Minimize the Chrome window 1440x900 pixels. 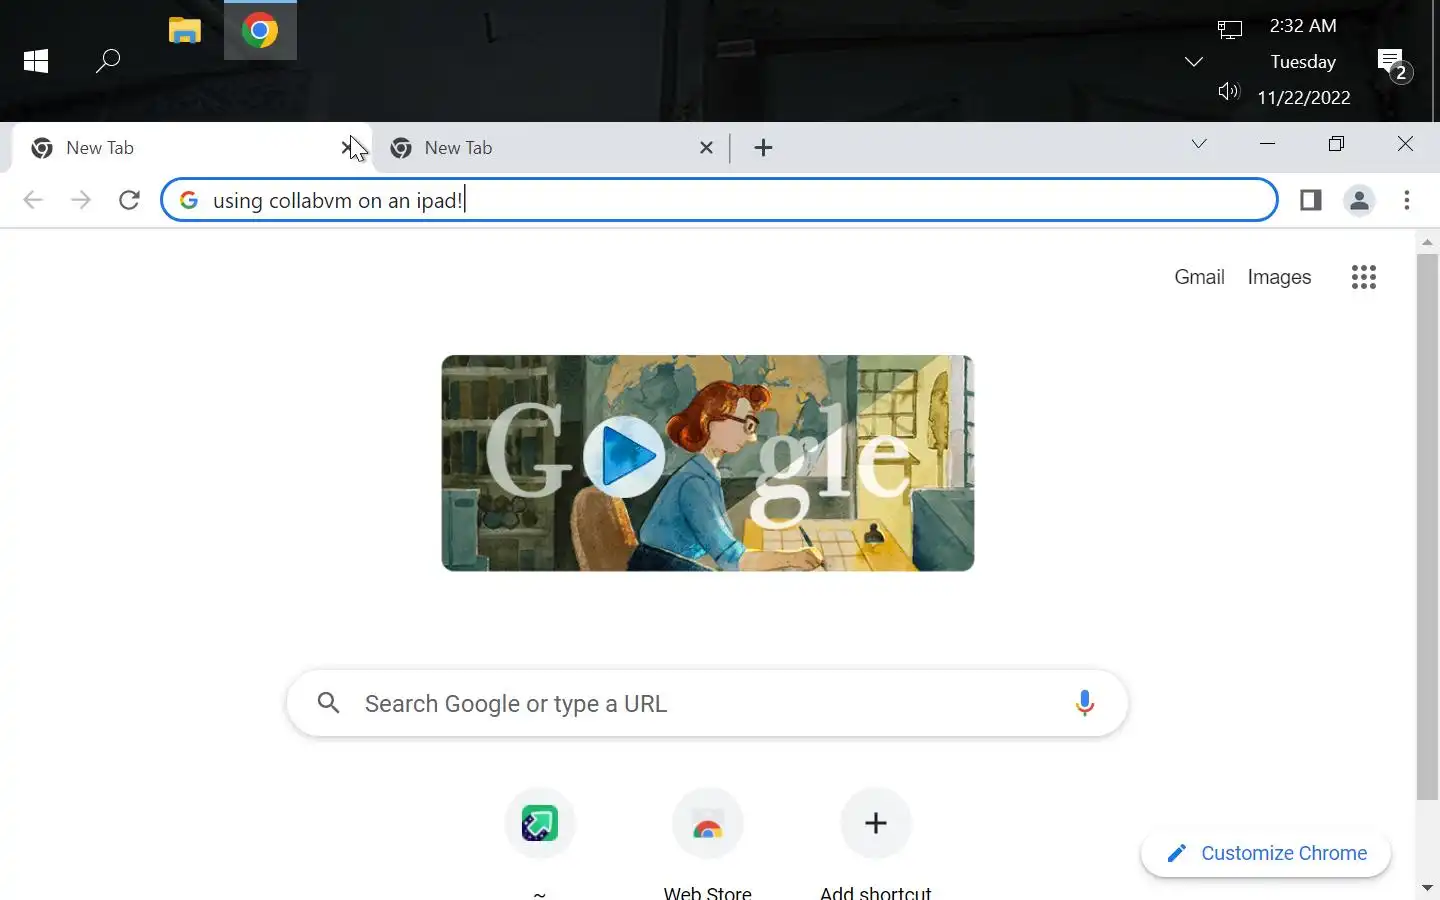[x=1268, y=144]
